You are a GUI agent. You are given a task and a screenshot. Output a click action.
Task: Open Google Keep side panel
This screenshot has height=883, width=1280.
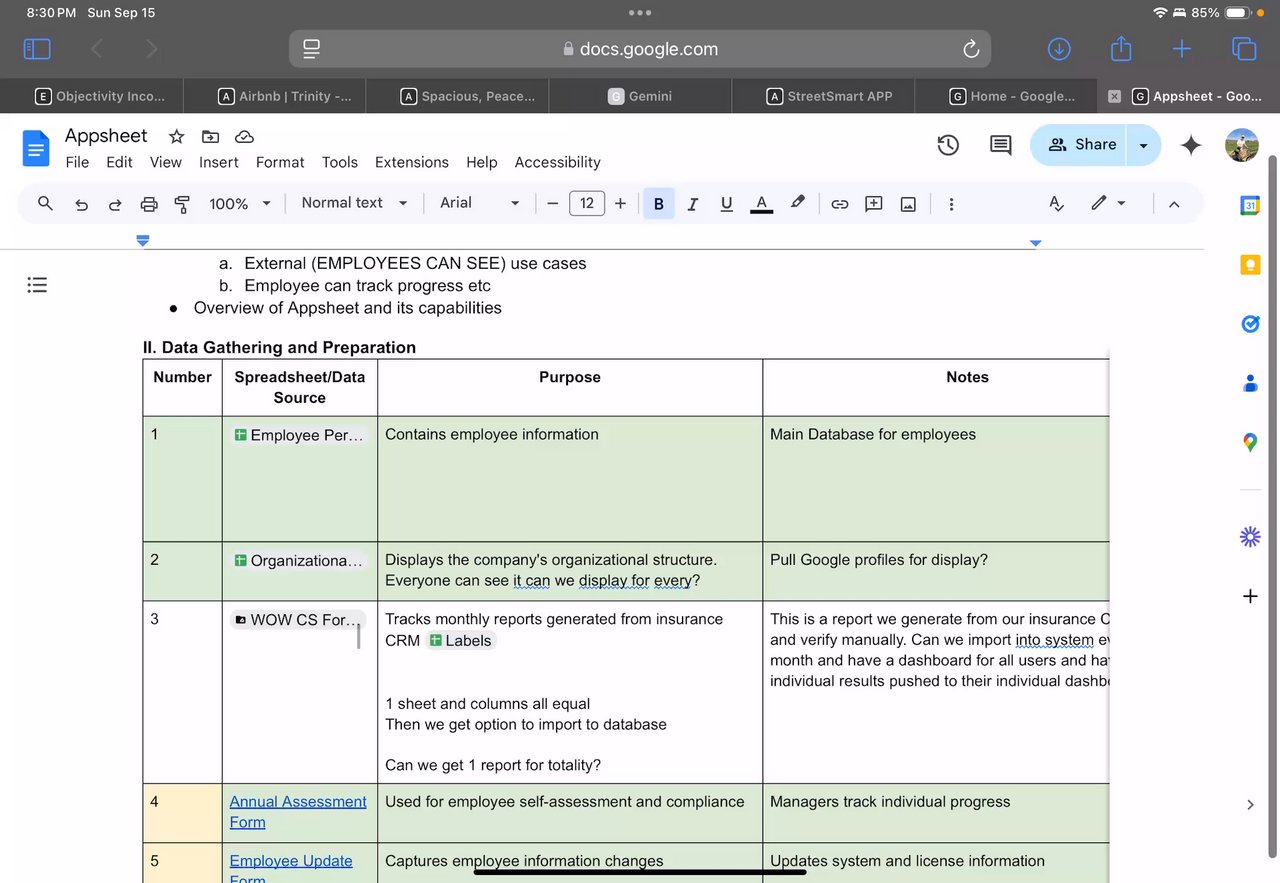click(1250, 264)
